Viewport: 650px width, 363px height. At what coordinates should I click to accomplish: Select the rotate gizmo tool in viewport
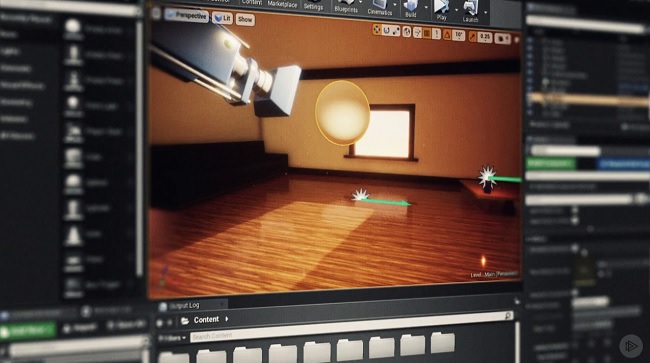click(387, 30)
